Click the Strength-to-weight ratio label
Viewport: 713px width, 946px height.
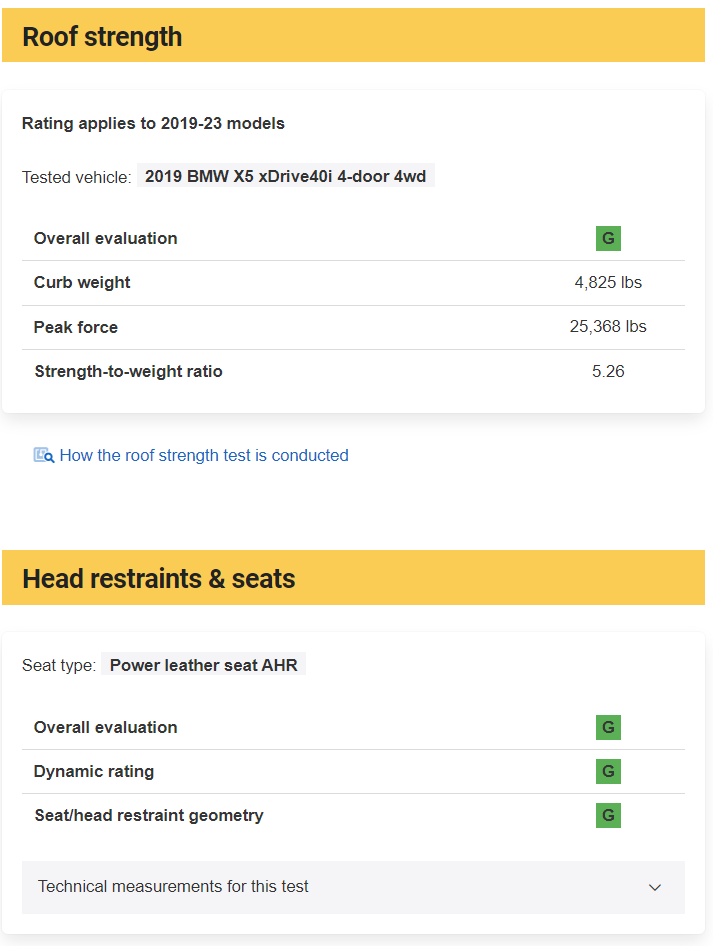tap(128, 371)
